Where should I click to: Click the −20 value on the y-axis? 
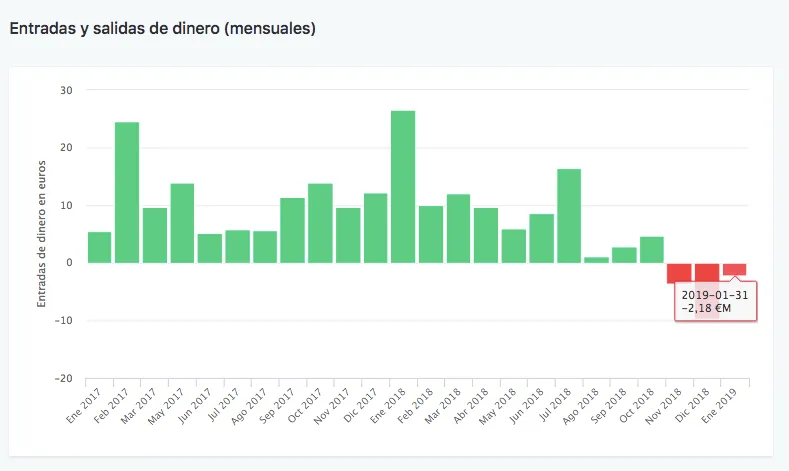[x=63, y=379]
